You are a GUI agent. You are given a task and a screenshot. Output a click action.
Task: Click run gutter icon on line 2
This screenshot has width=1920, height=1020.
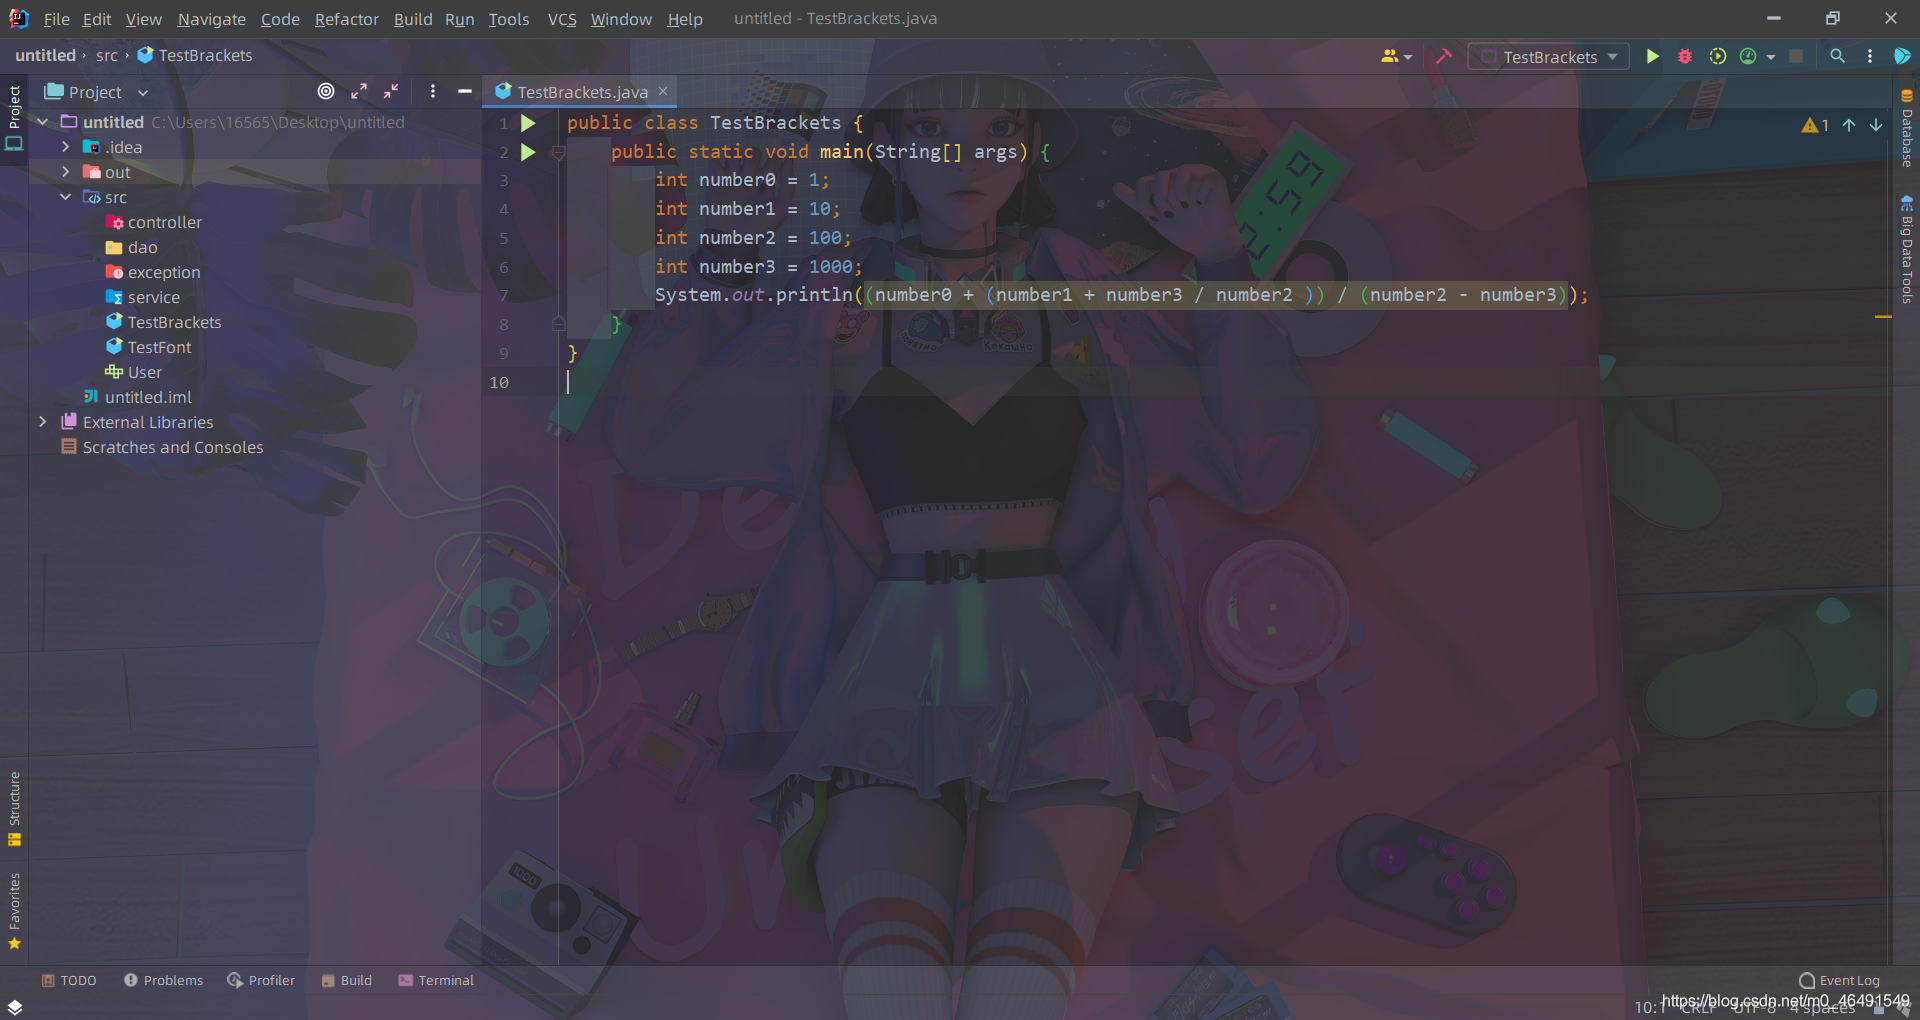528,152
